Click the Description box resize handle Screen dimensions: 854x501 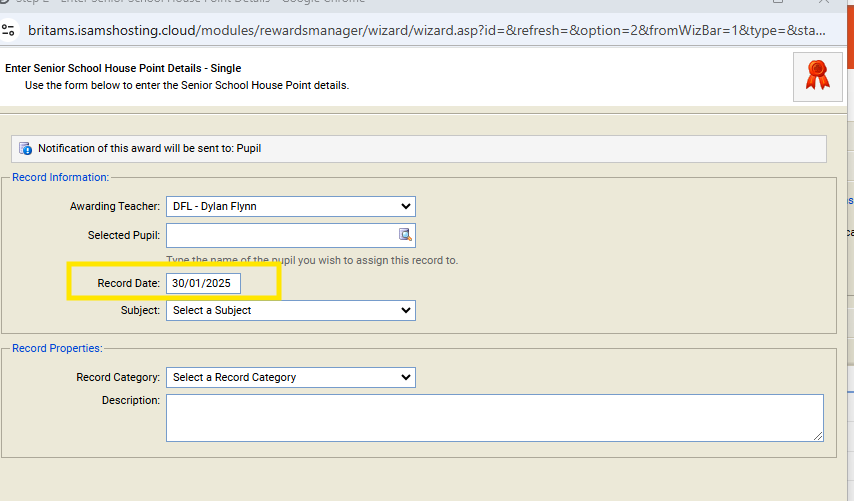pos(818,436)
